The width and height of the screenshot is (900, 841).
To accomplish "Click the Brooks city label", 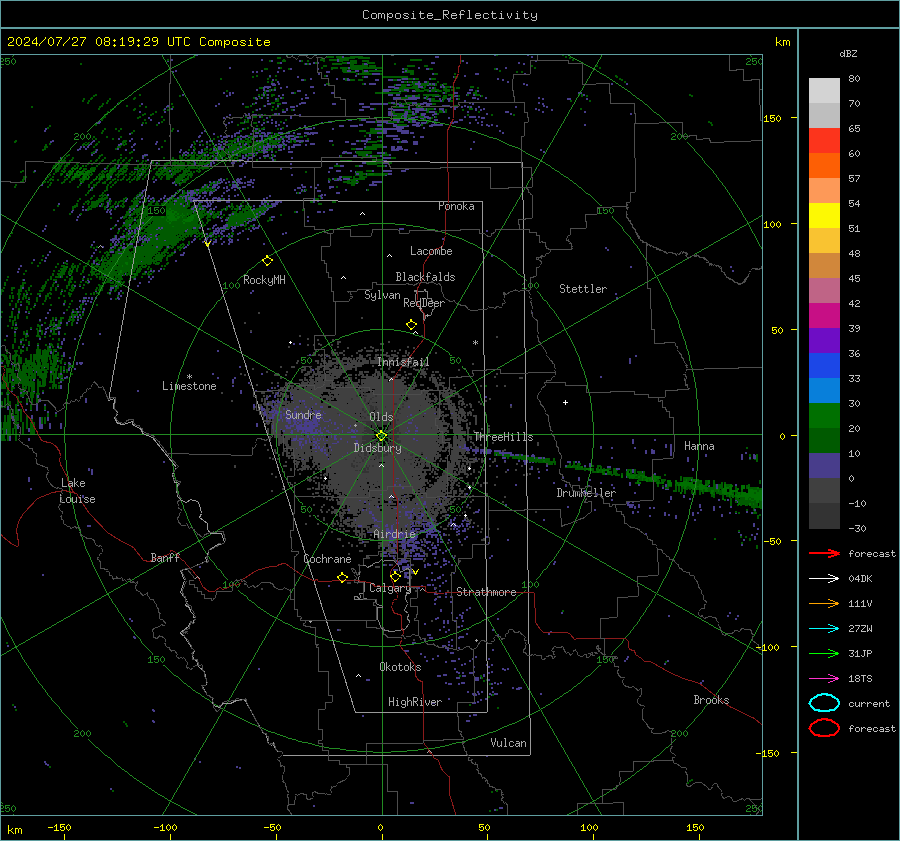I will coord(711,700).
